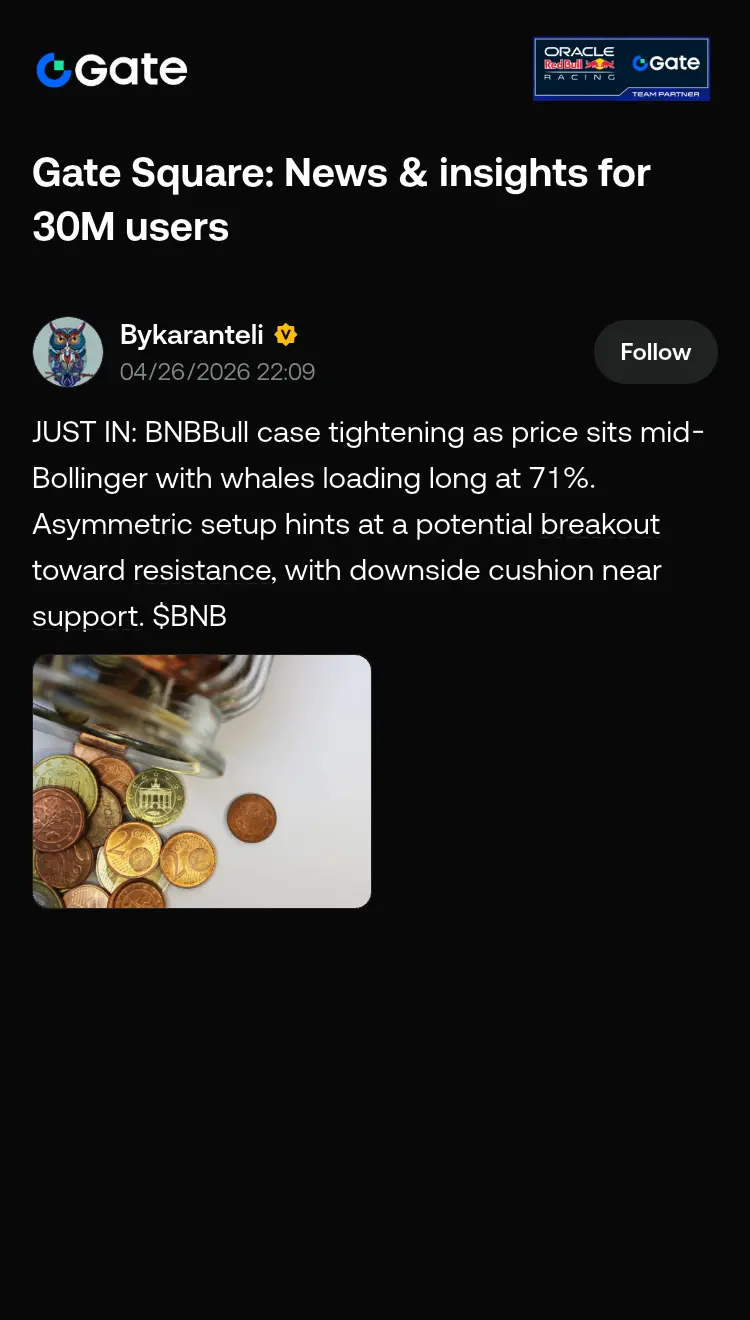
Task: Click the lone copper coin in photo
Action: coord(252,817)
